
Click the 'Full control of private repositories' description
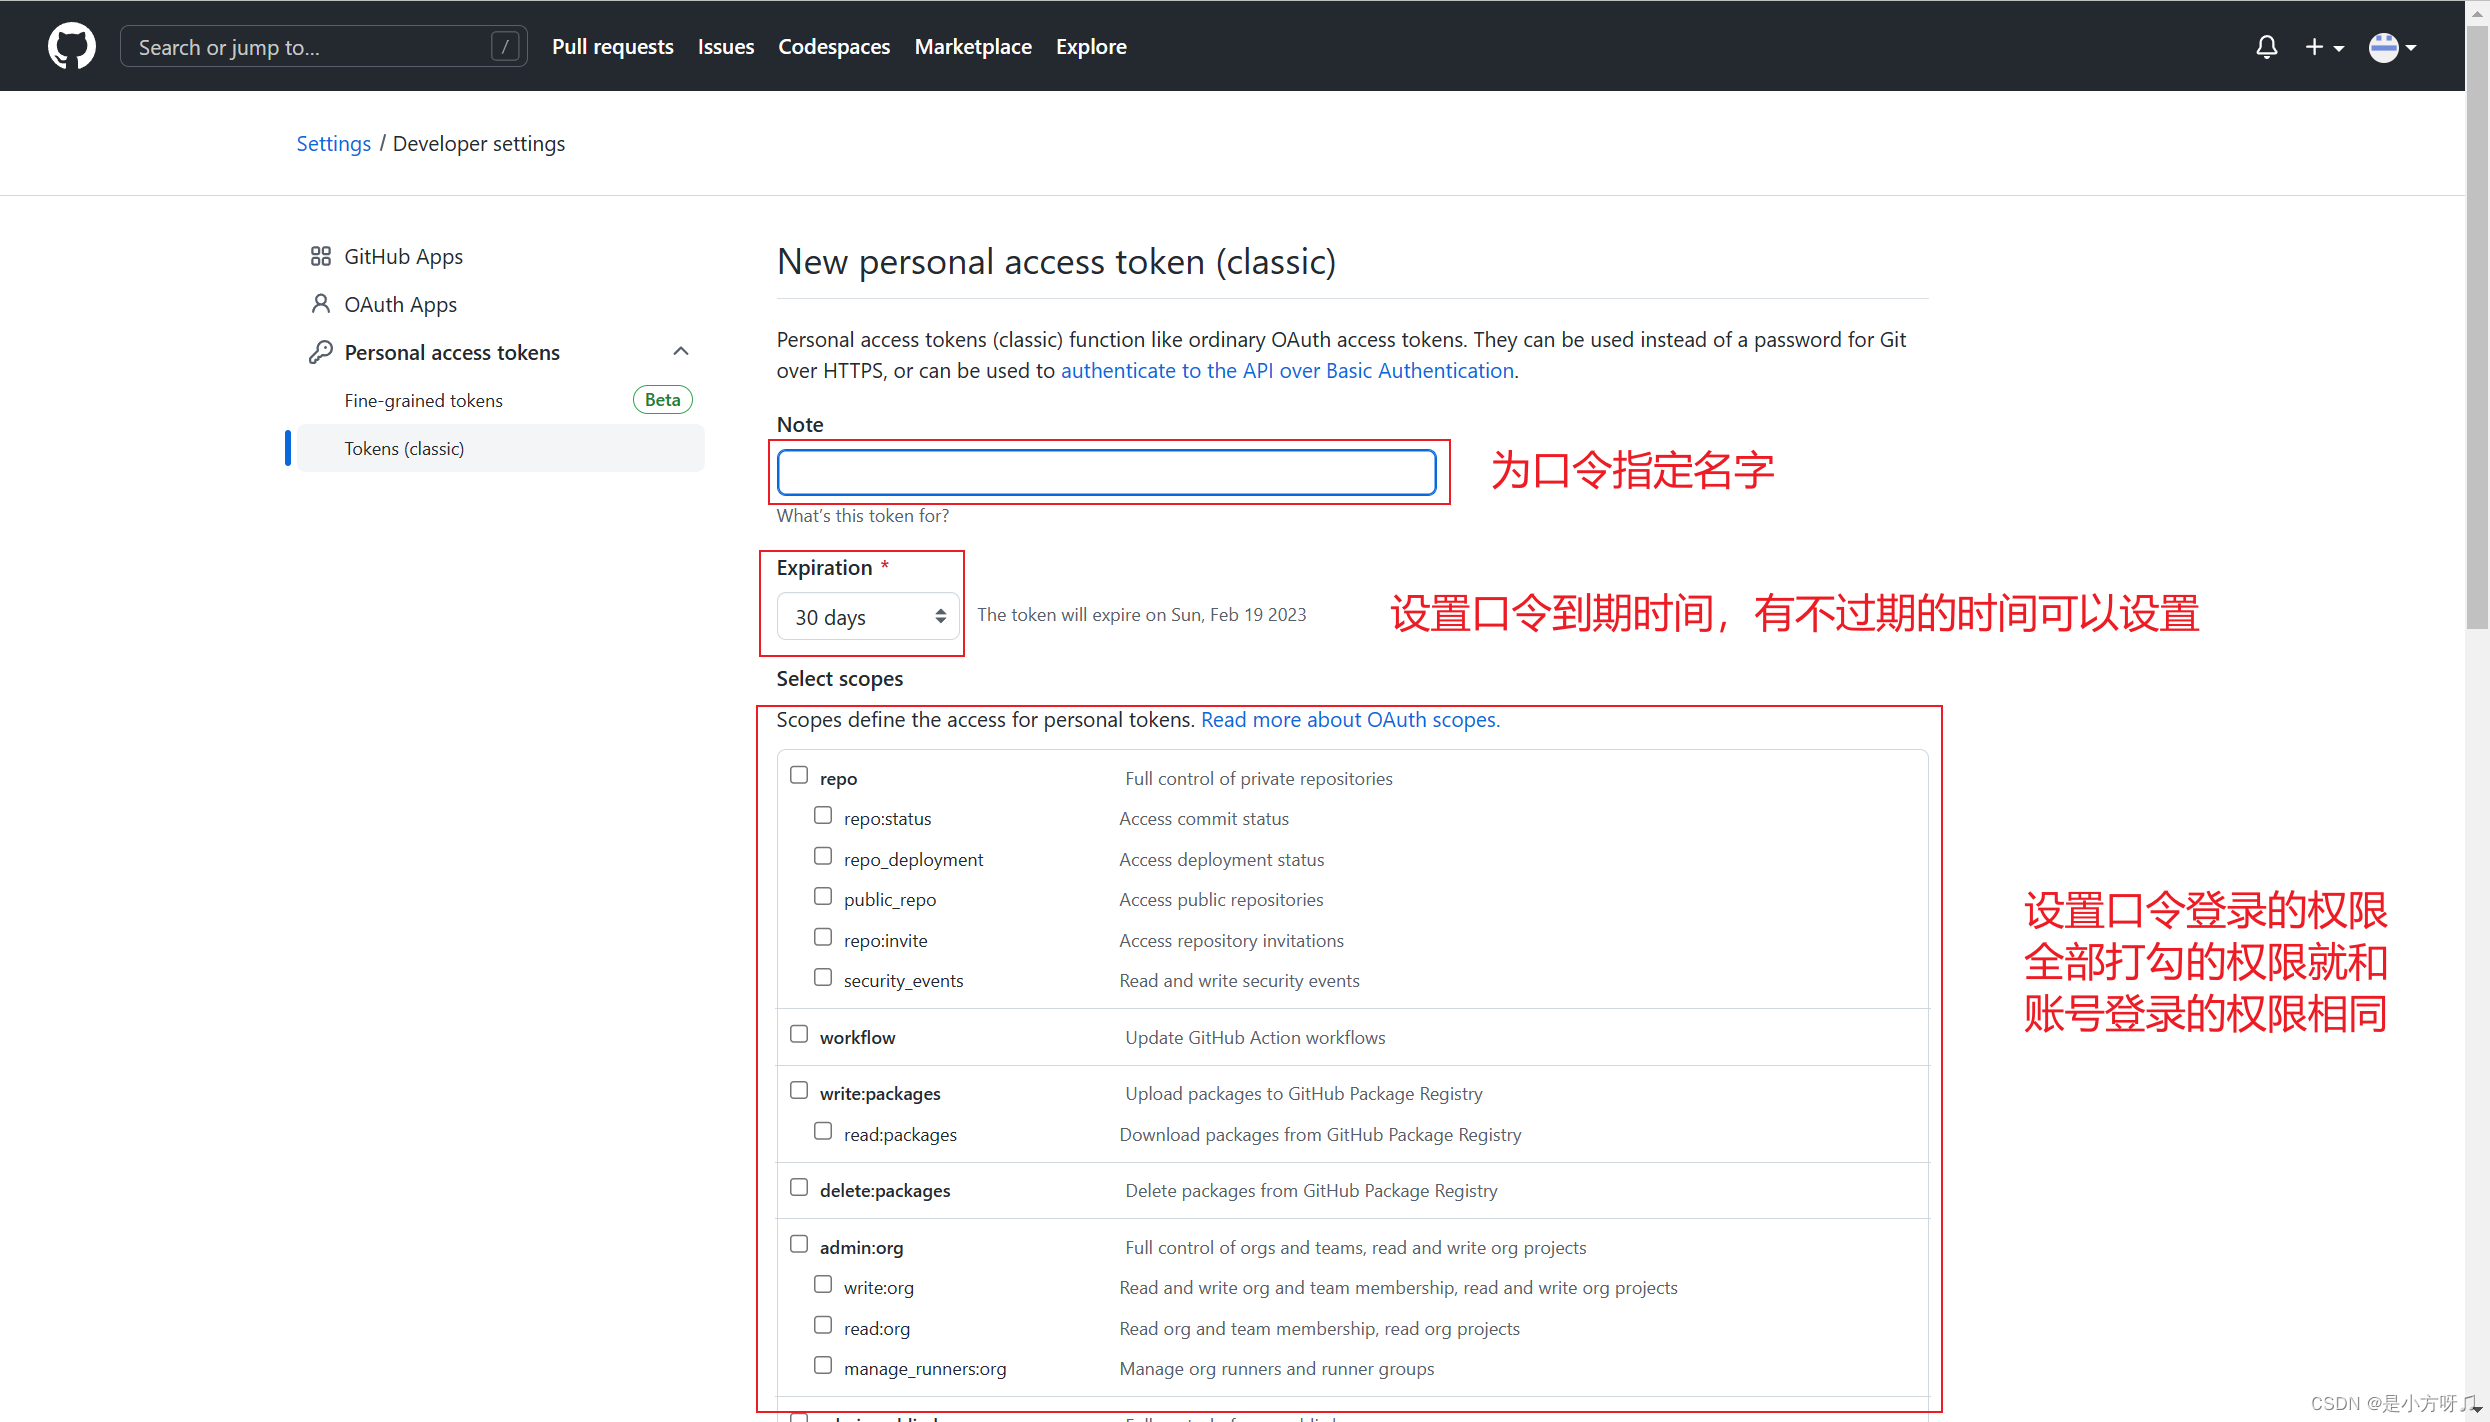pyautogui.click(x=1258, y=778)
